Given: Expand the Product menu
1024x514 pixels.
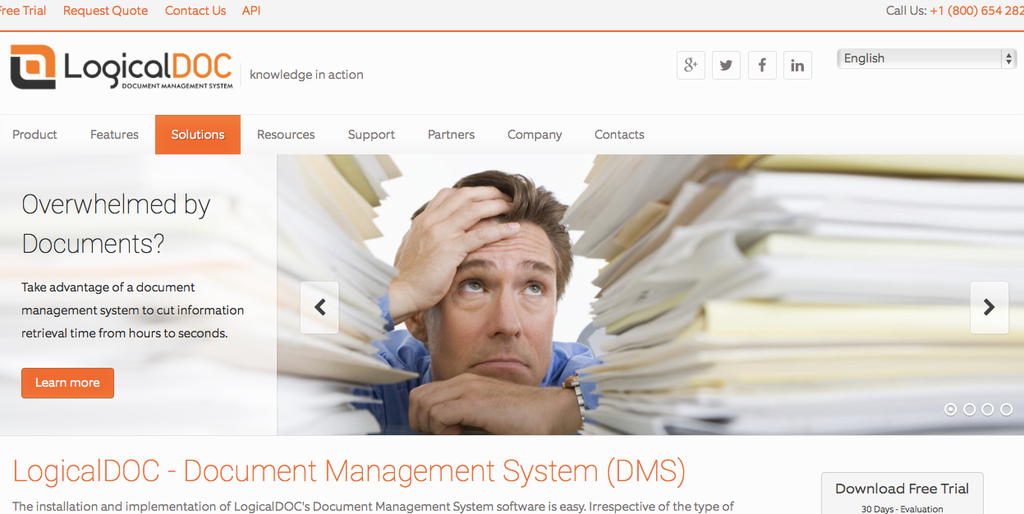Looking at the screenshot, I should [35, 135].
